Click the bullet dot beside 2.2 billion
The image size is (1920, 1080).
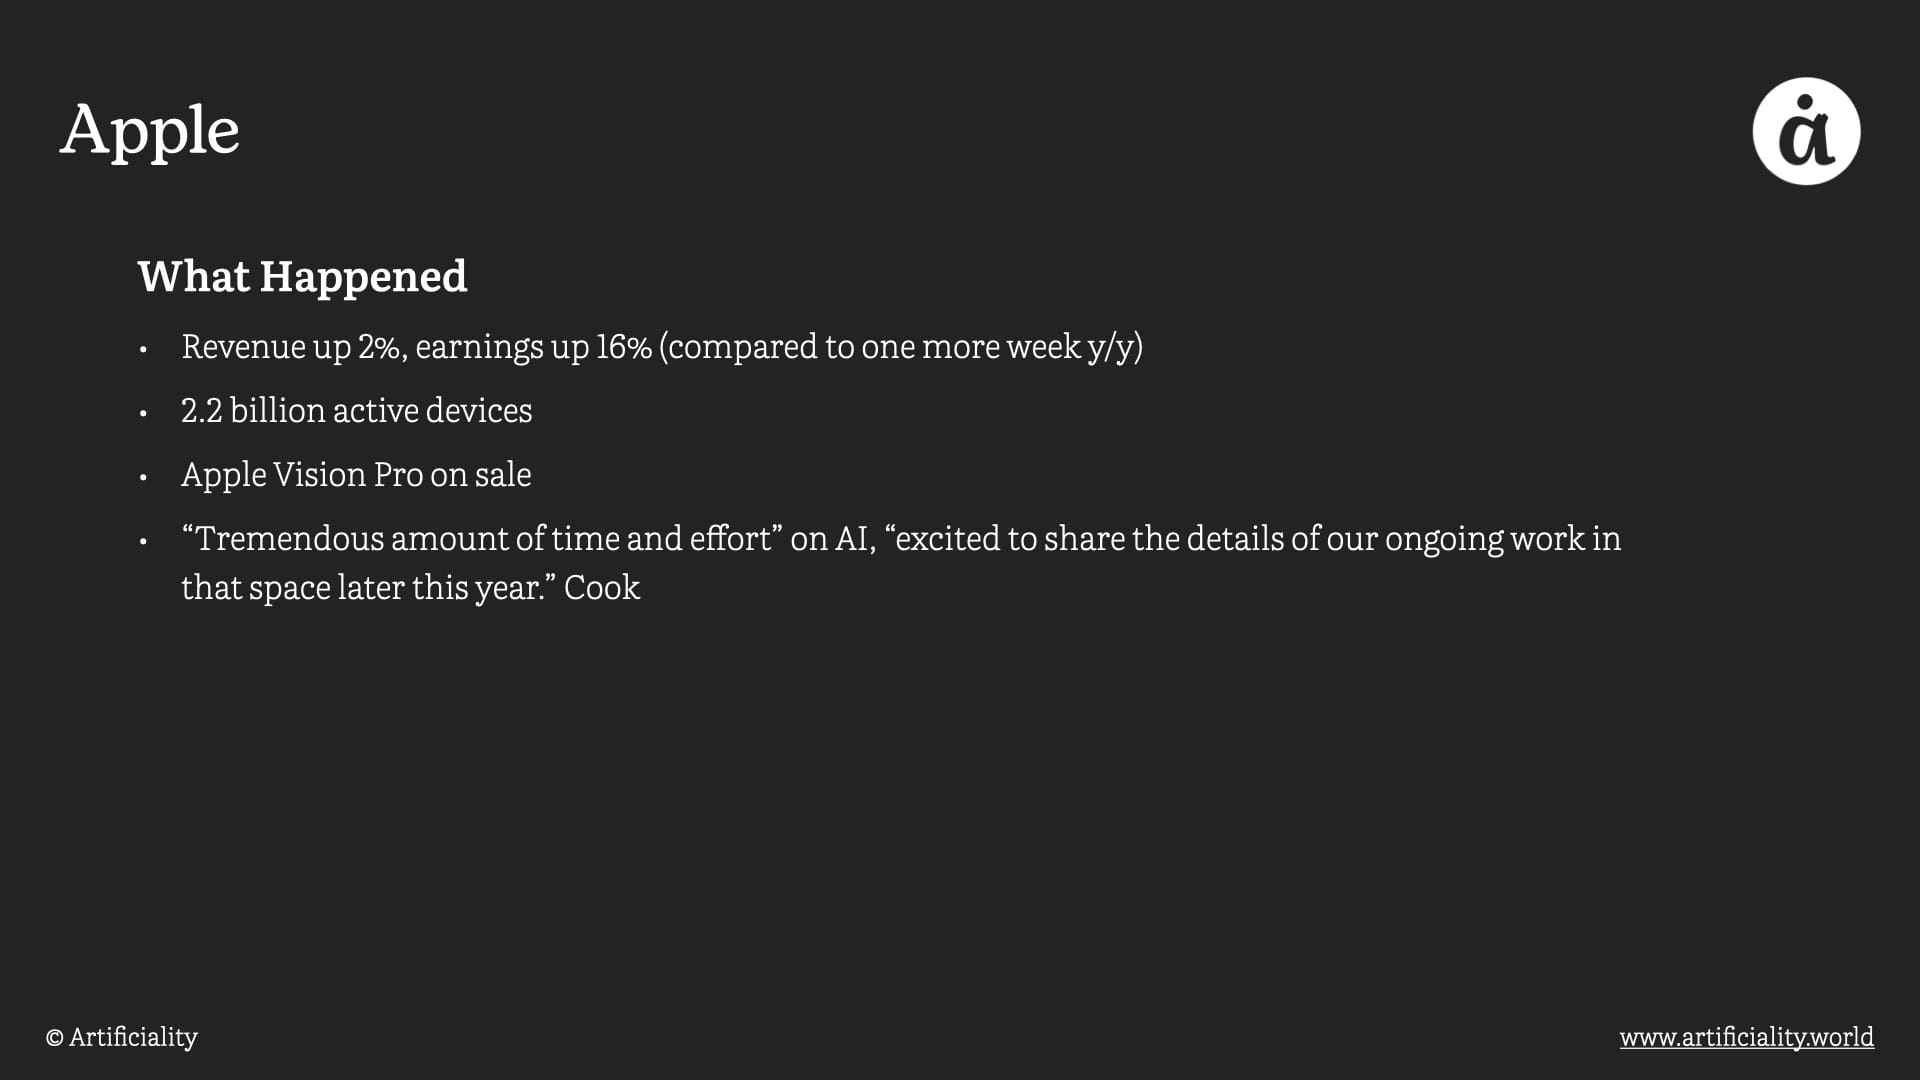point(144,414)
